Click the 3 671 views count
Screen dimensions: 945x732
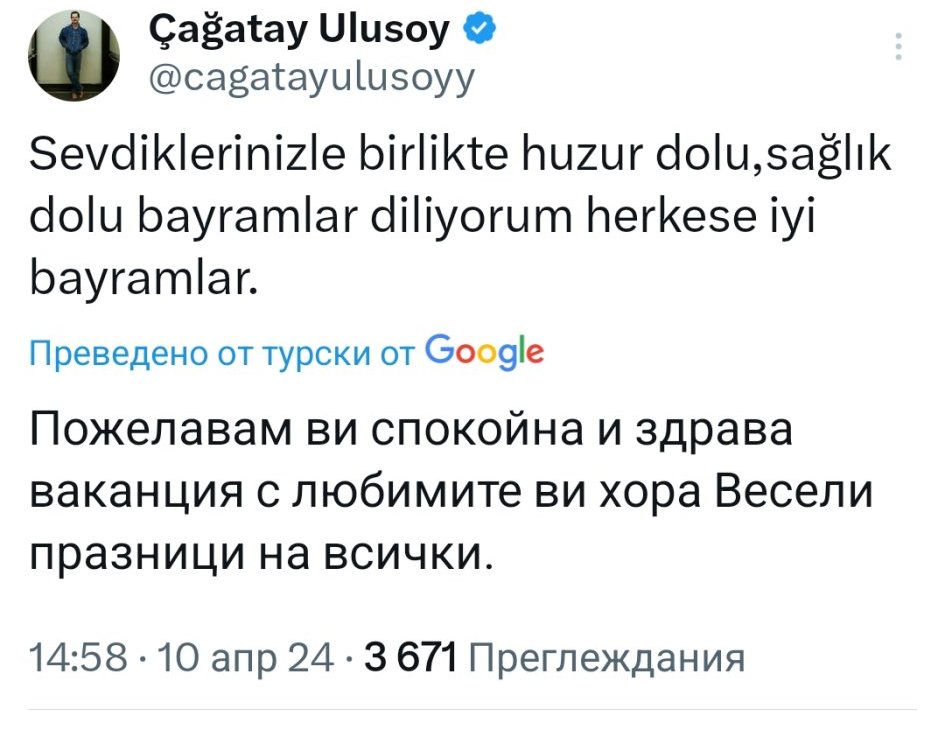[411, 659]
